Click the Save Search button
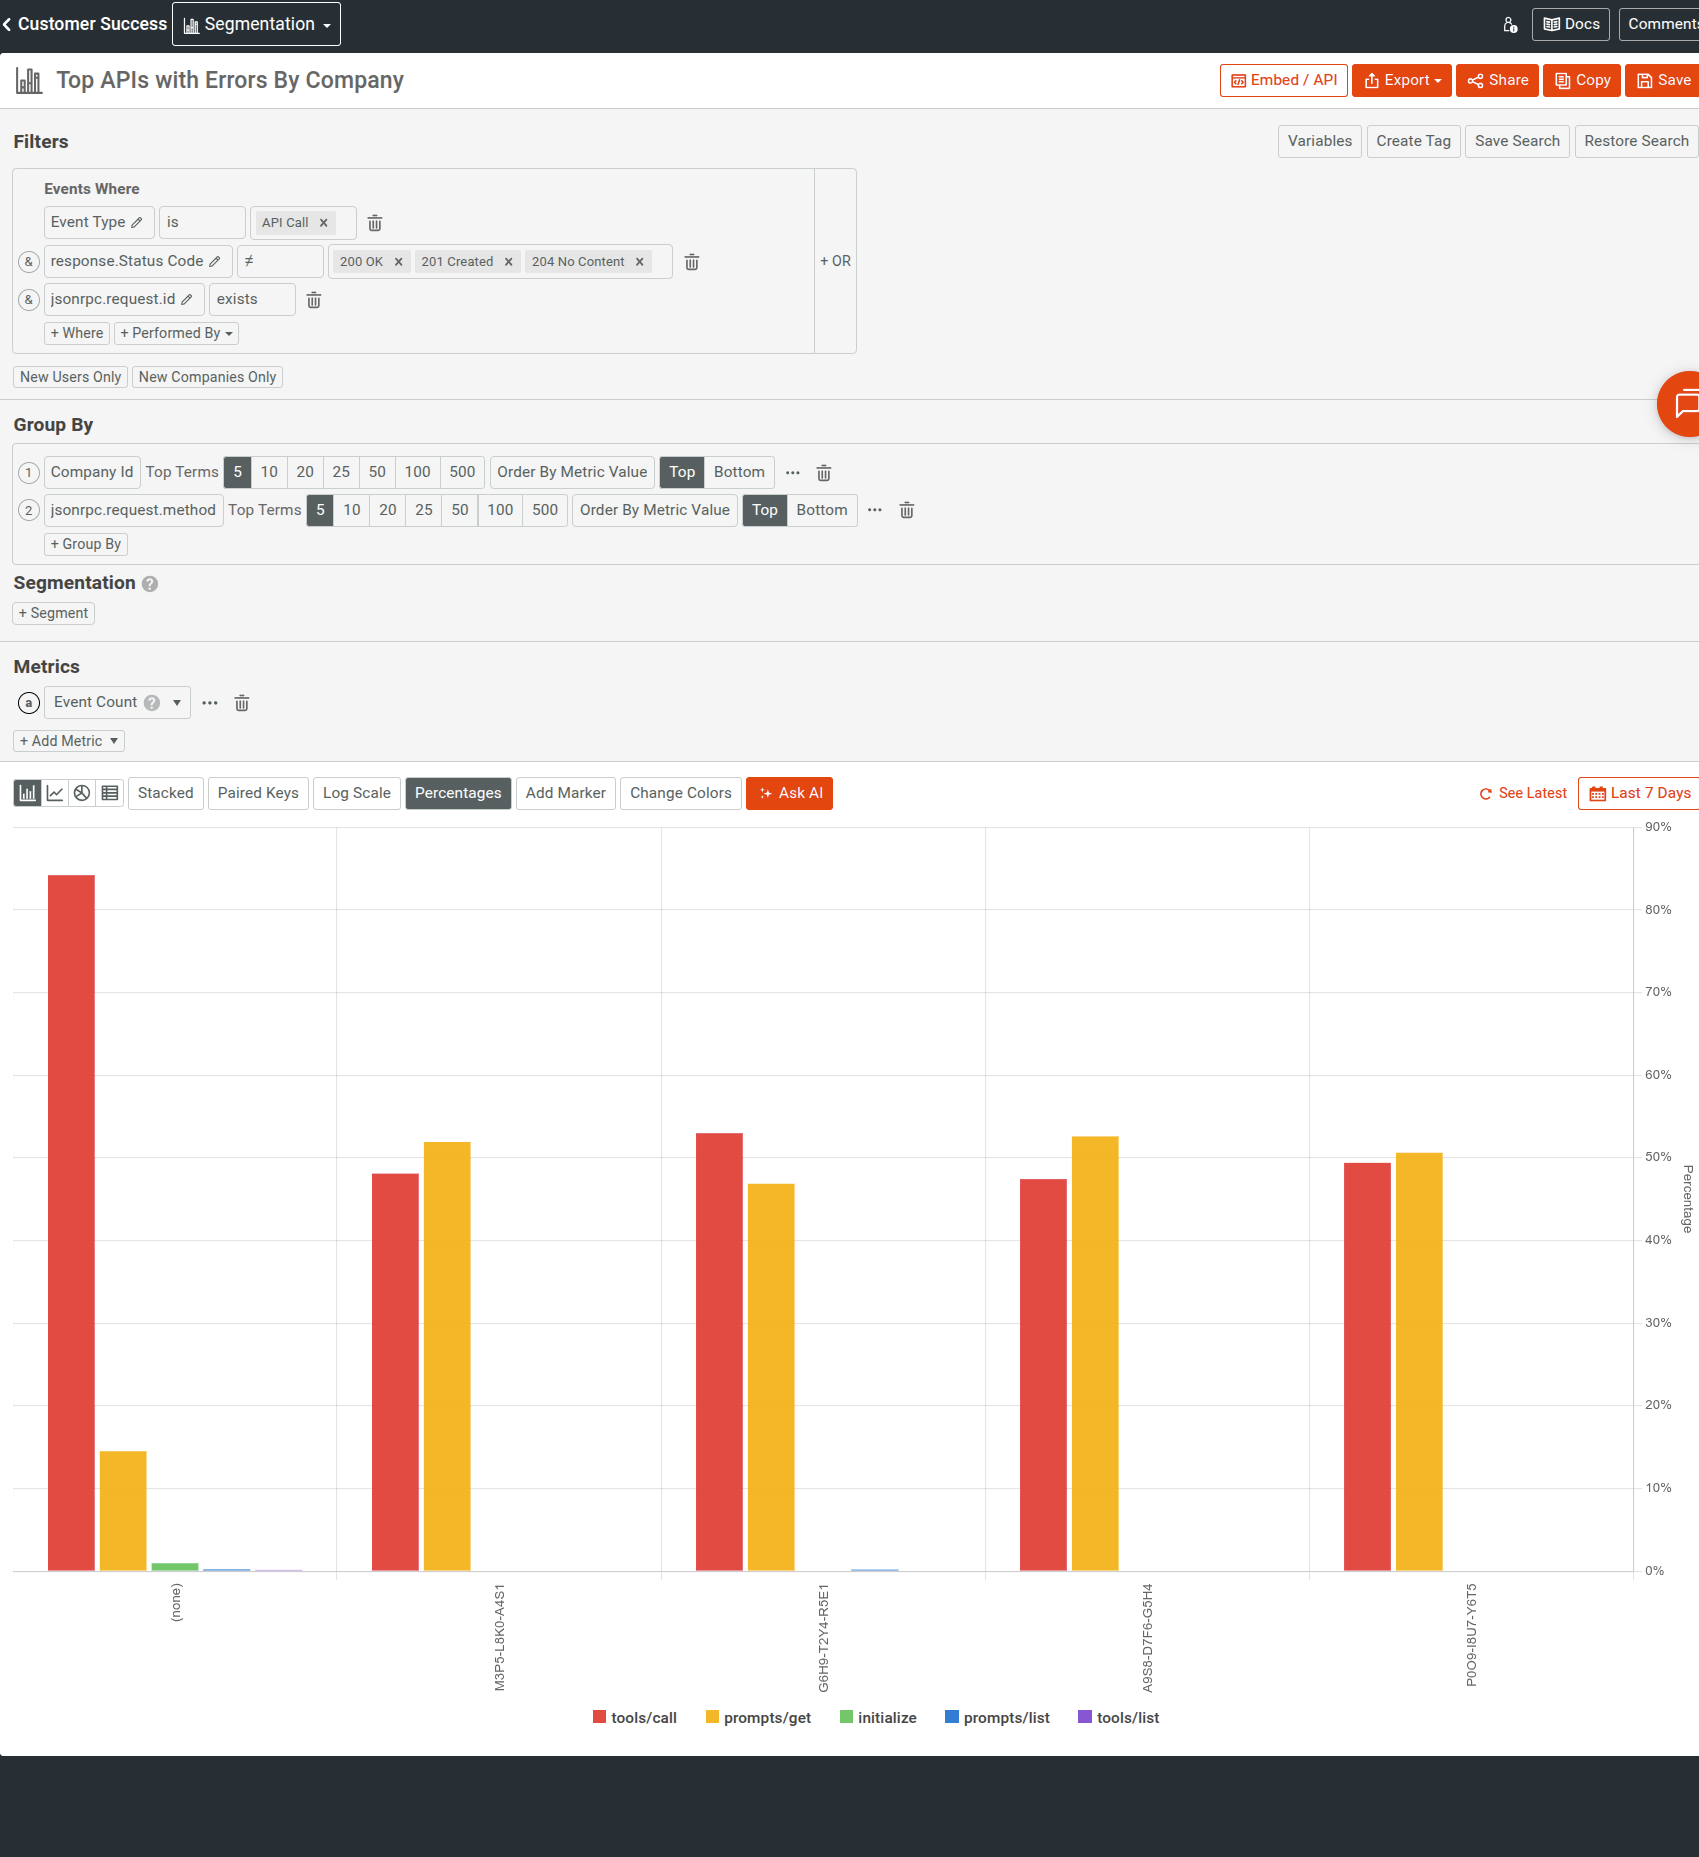This screenshot has width=1699, height=1857. coord(1516,141)
